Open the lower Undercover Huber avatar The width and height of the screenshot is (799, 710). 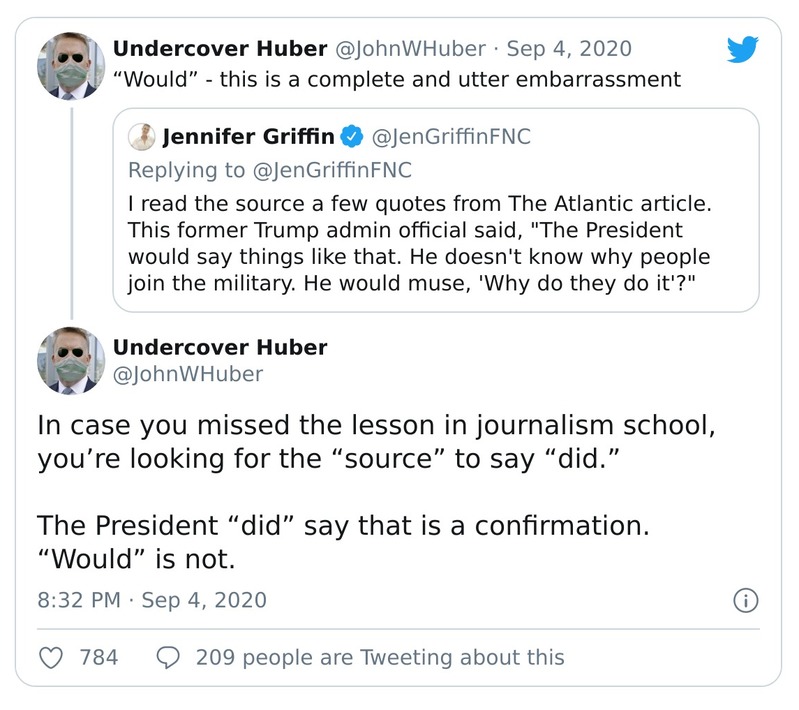point(71,361)
